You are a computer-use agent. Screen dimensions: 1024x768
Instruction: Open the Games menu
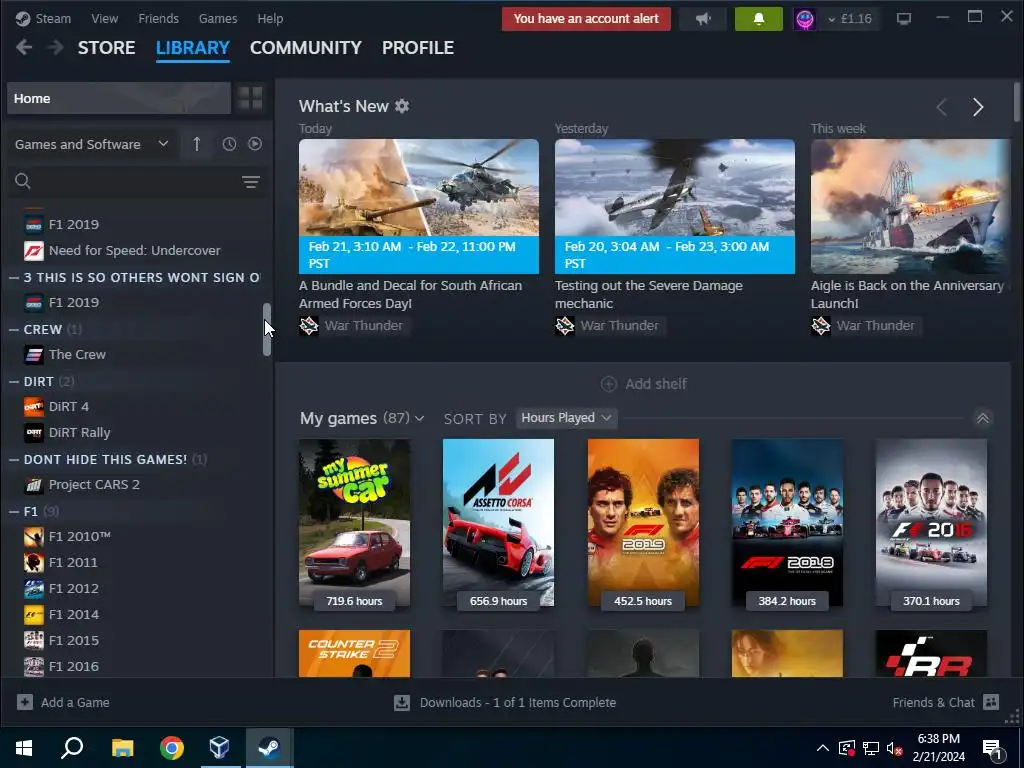pyautogui.click(x=218, y=18)
